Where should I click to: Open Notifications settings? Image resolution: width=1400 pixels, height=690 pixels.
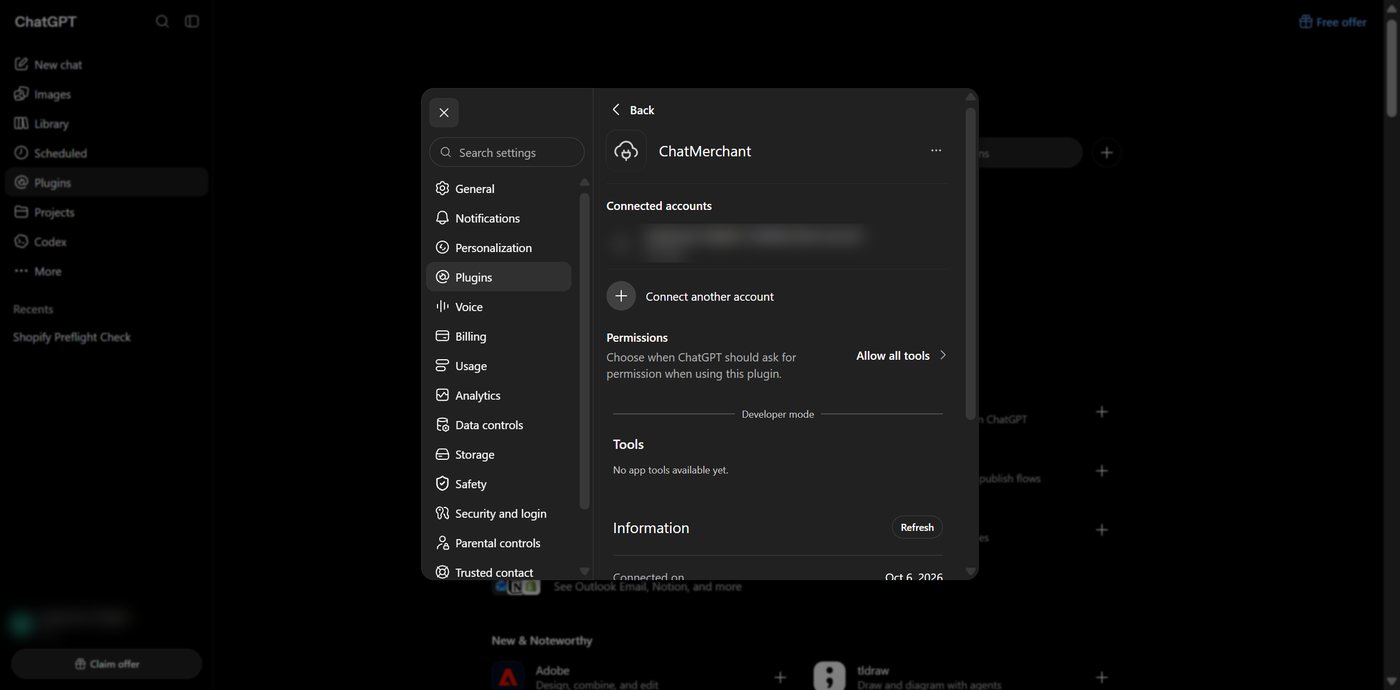point(499,218)
